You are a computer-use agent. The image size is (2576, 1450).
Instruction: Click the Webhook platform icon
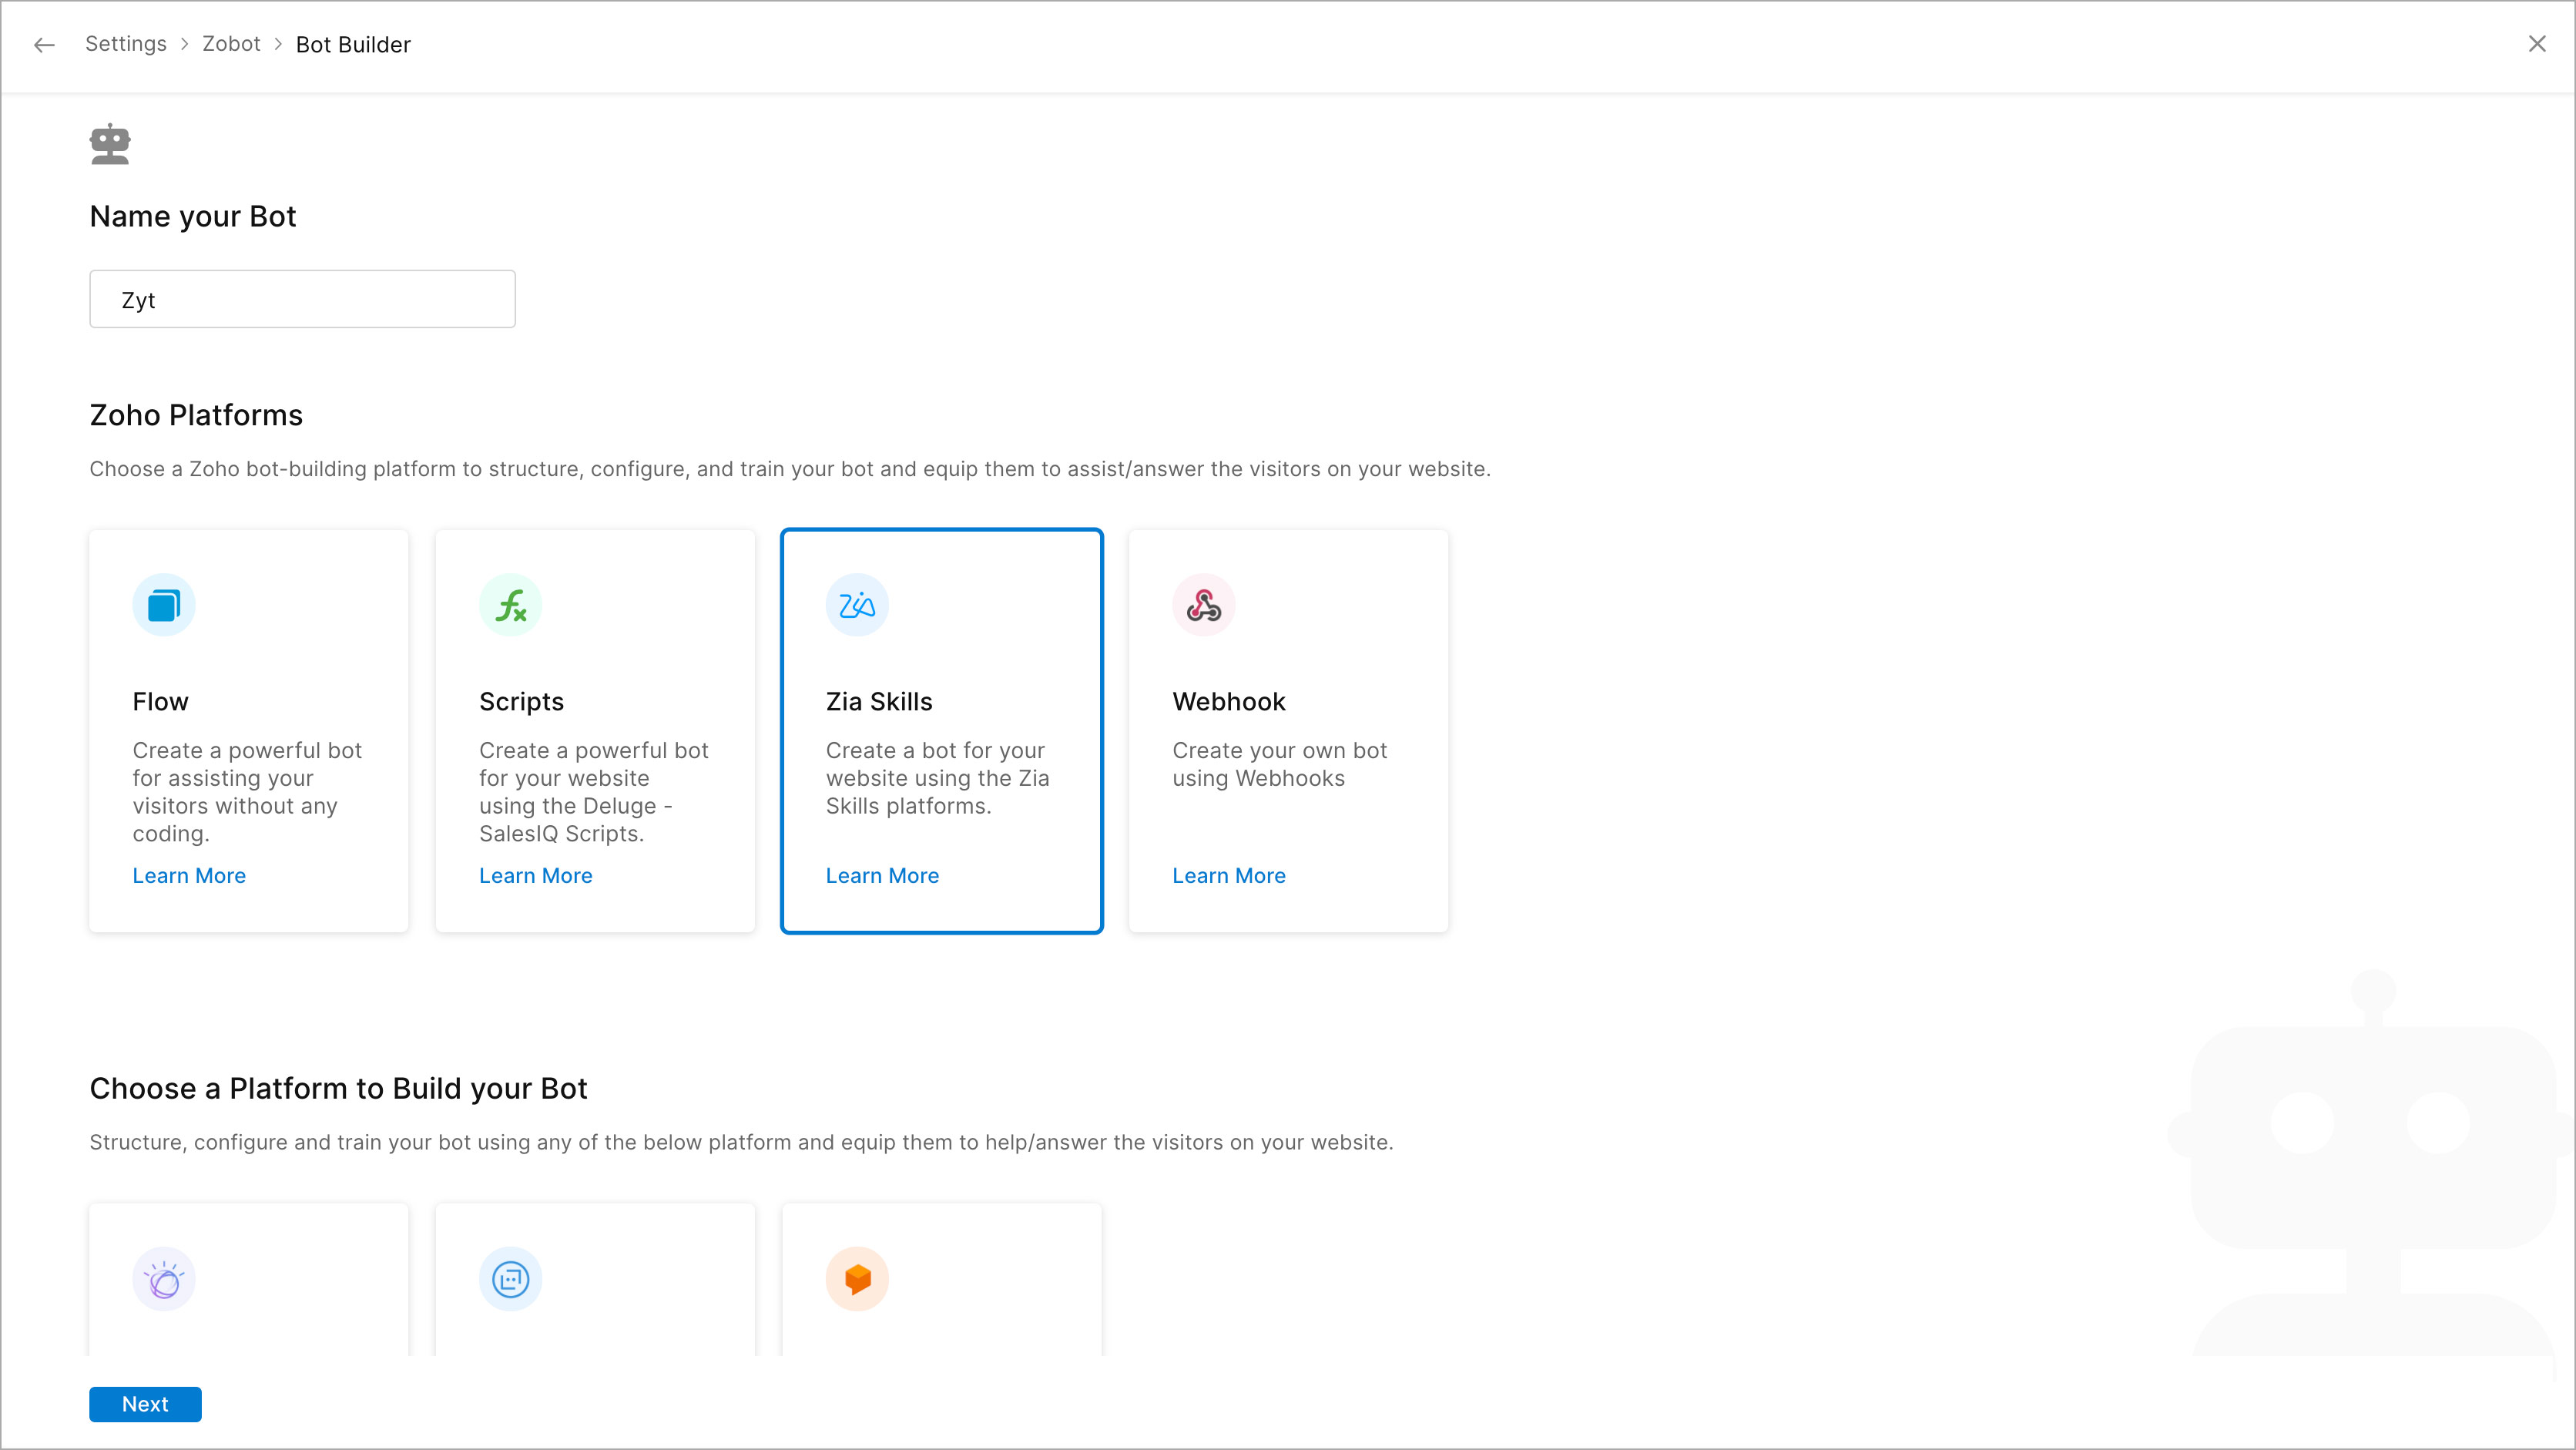(x=1203, y=605)
